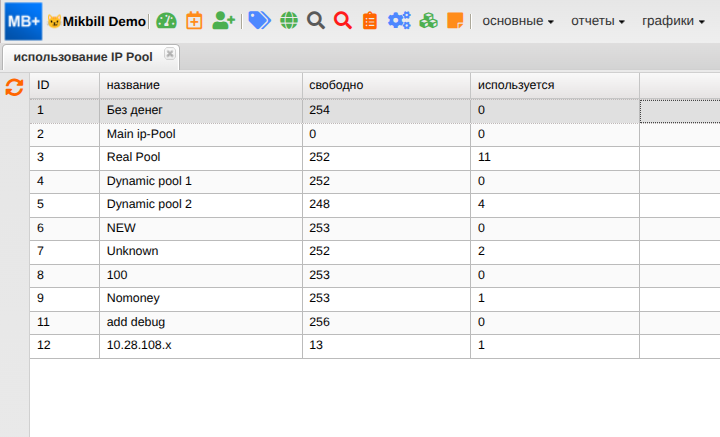Click the green cubes icon

pyautogui.click(x=428, y=21)
